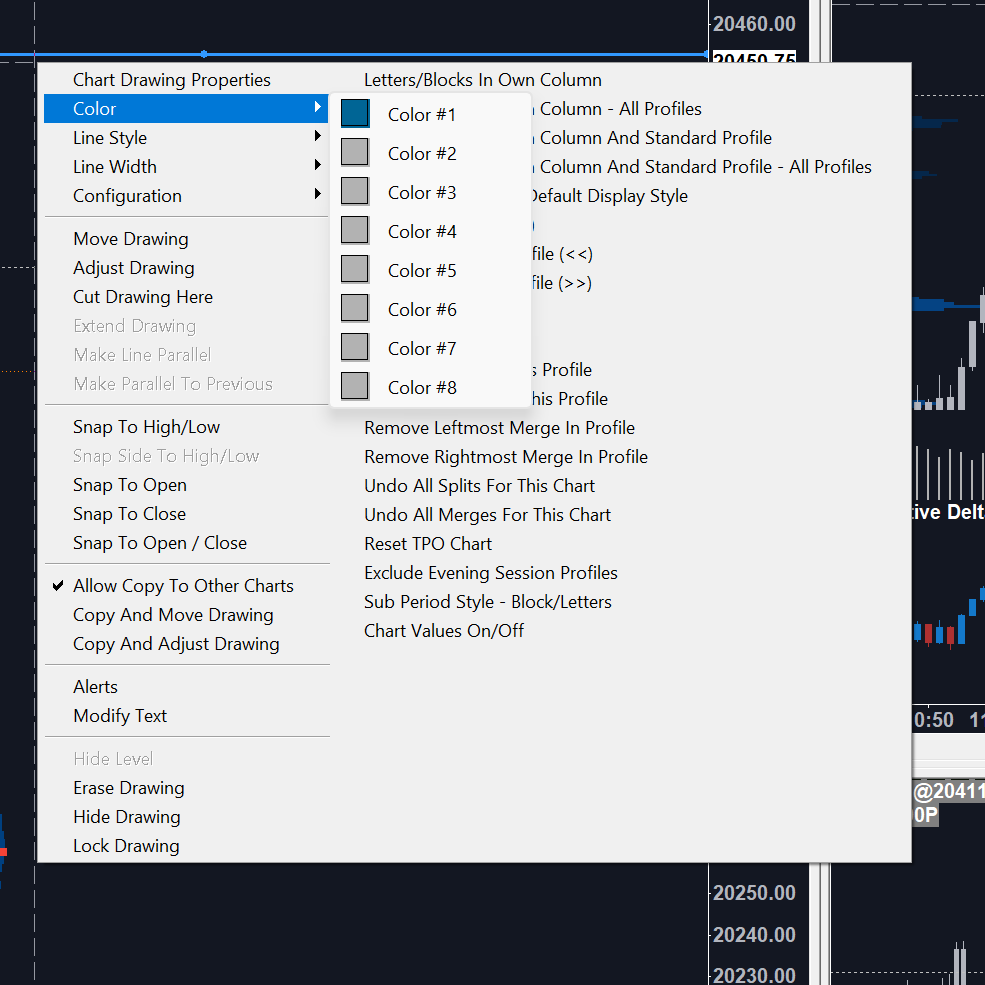Toggle Allow Copy To Other Charts

coord(183,585)
